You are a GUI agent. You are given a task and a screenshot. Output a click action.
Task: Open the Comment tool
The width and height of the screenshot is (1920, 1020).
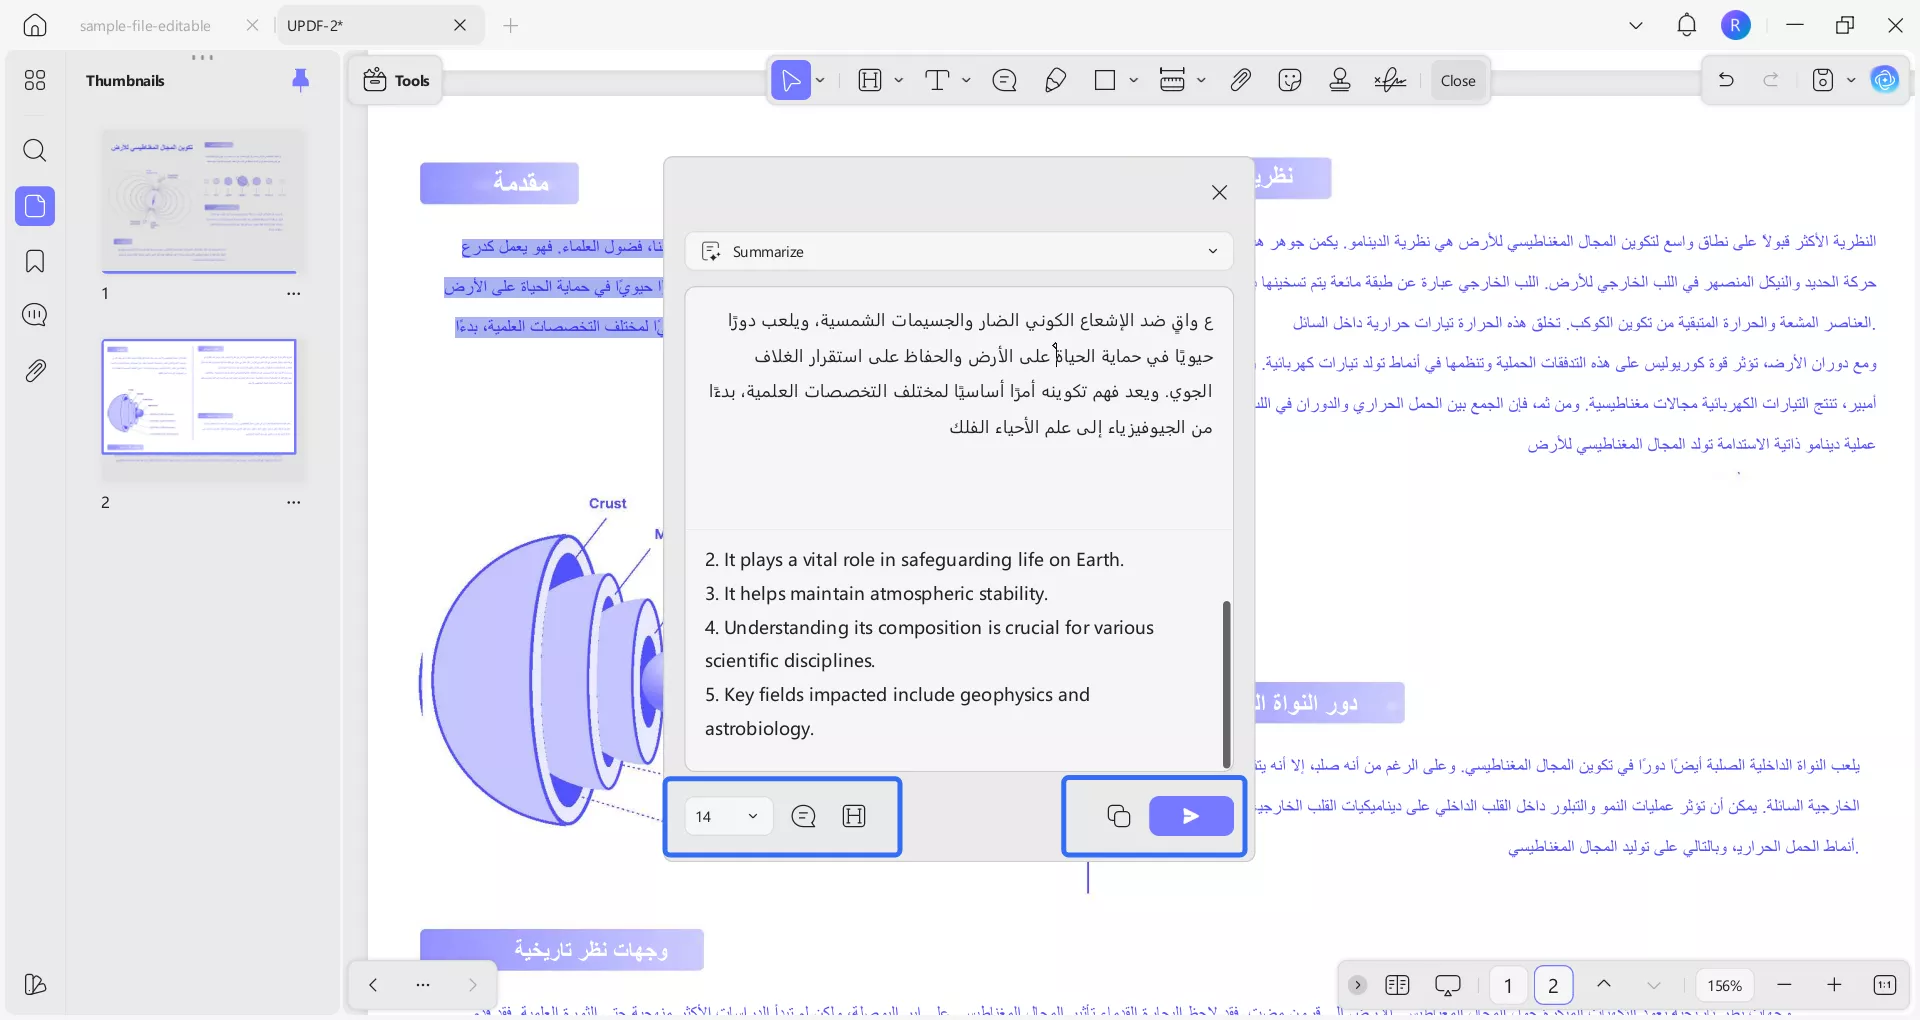(x=1005, y=80)
